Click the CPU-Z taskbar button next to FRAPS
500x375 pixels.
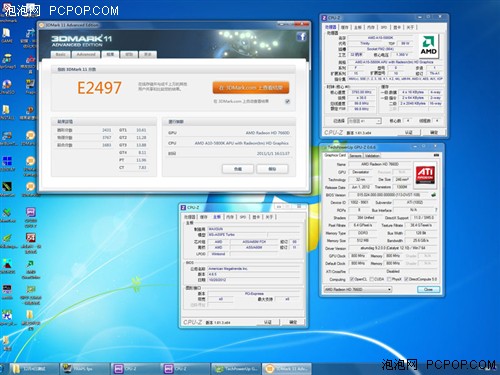click(135, 369)
